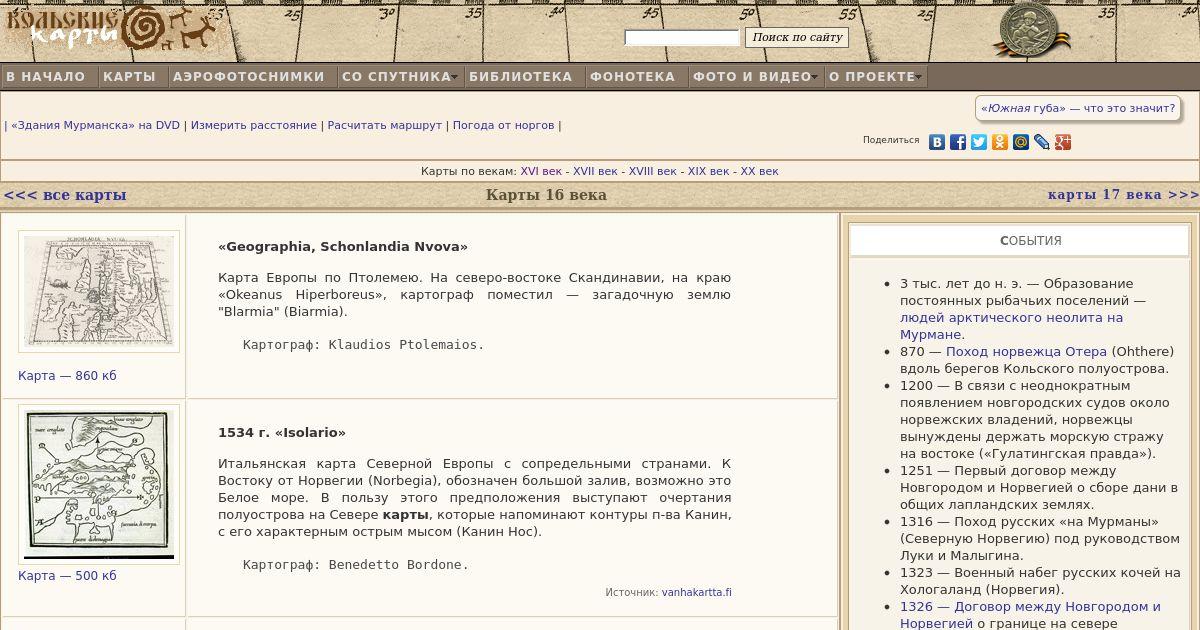This screenshot has width=1200, height=630.
Task: Open Поход норвежца Отера link
Action: click(1026, 352)
